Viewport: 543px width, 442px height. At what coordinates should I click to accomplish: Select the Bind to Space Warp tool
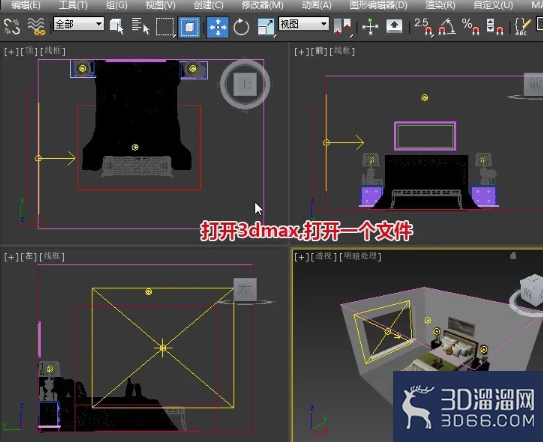(x=36, y=27)
